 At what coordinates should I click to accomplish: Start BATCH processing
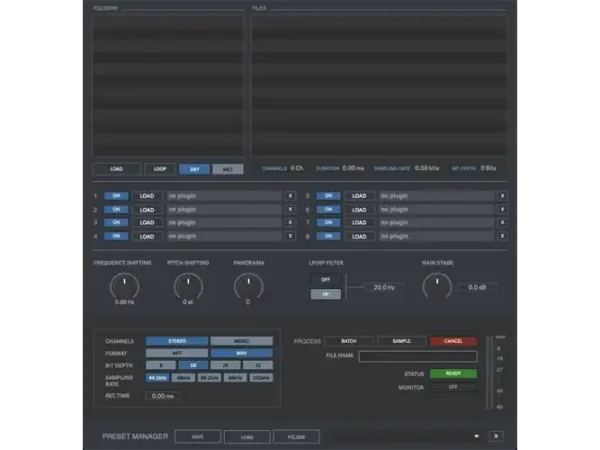tap(349, 341)
